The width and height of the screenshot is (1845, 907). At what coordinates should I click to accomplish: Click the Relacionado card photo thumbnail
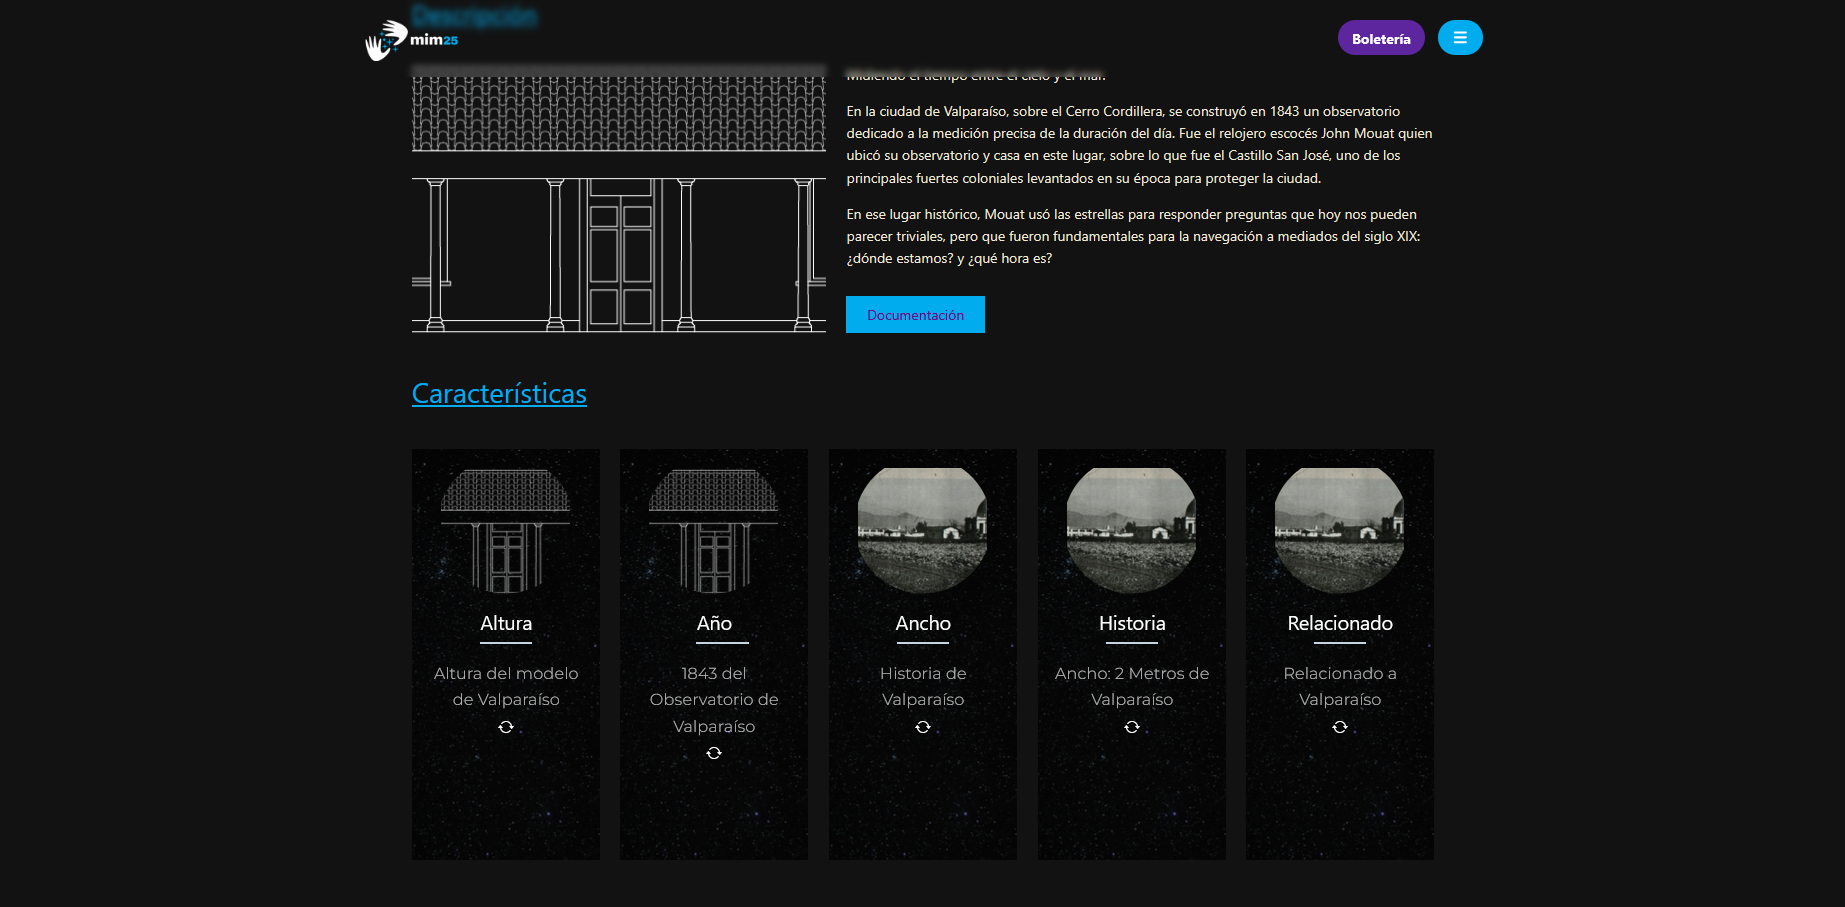point(1340,530)
